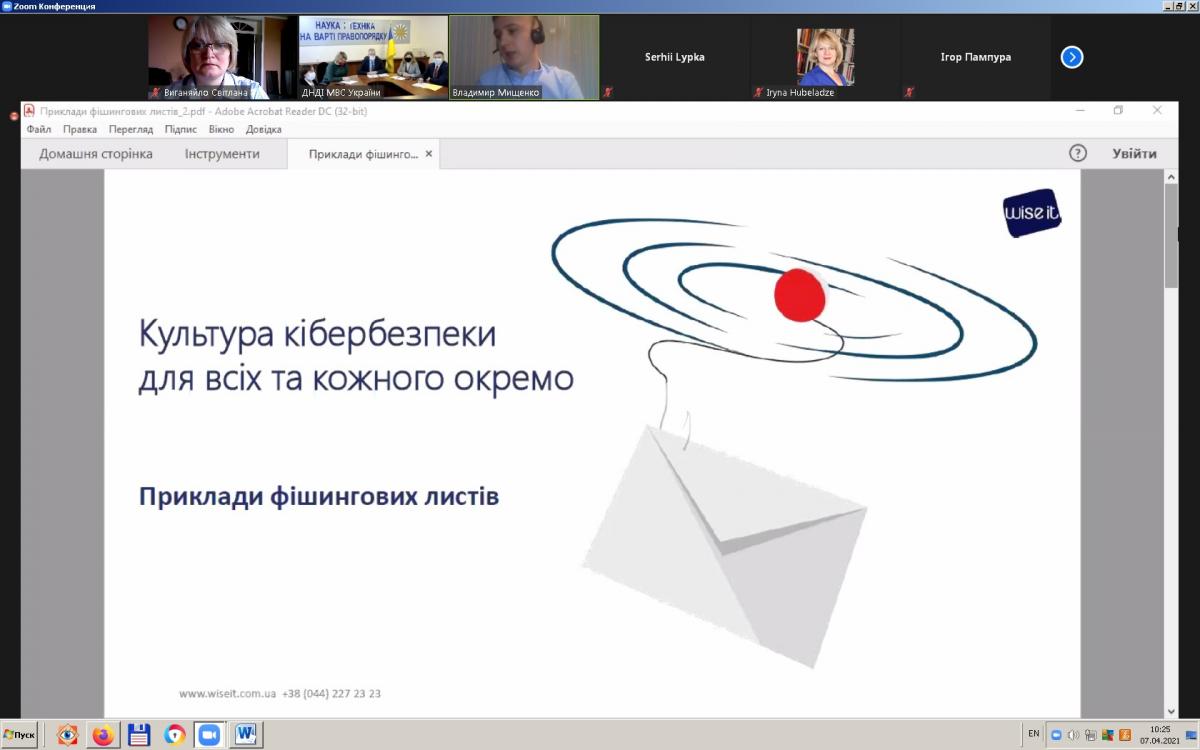Image resolution: width=1200 pixels, height=750 pixels.
Task: Open the Firefox taskbar icon
Action: pyautogui.click(x=103, y=735)
